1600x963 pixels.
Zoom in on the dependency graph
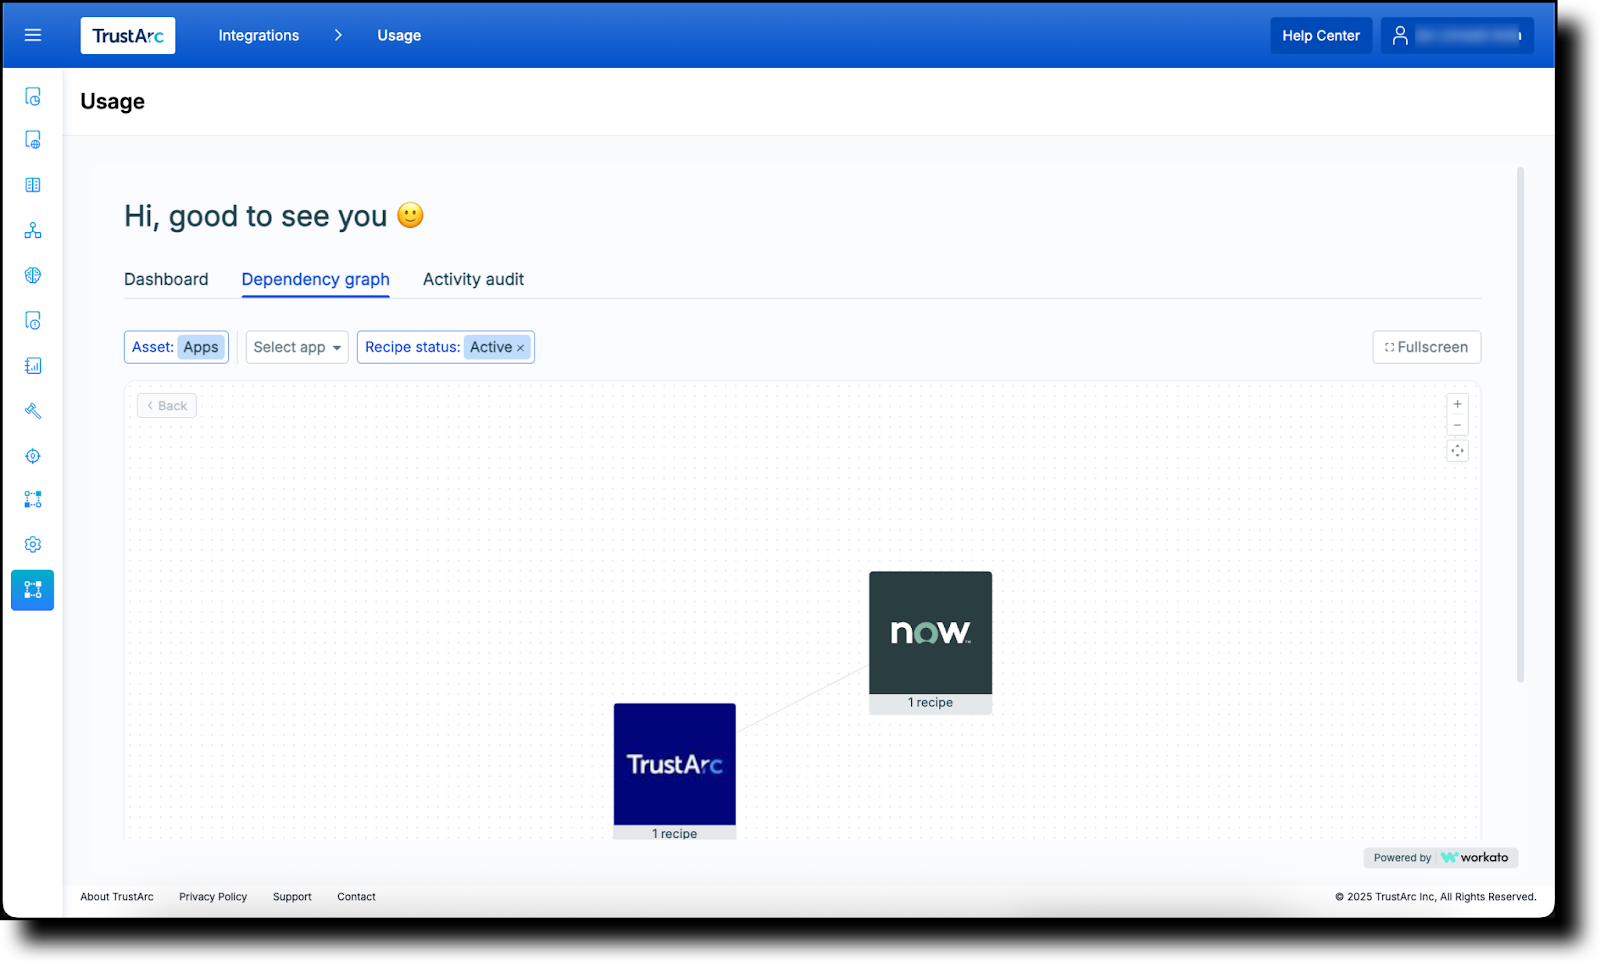coord(1457,404)
